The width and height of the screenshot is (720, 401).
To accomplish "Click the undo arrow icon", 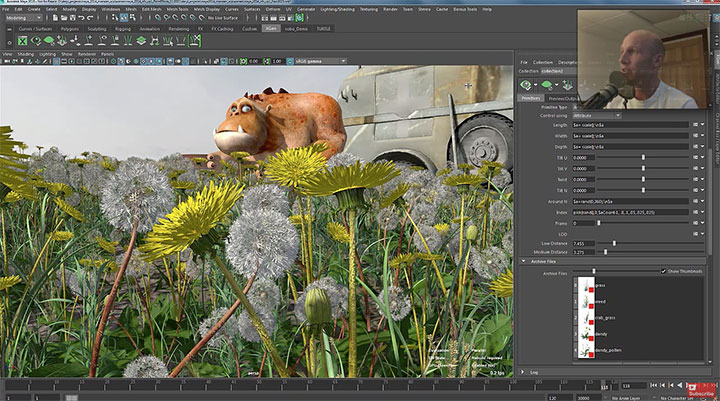I will [x=81, y=18].
